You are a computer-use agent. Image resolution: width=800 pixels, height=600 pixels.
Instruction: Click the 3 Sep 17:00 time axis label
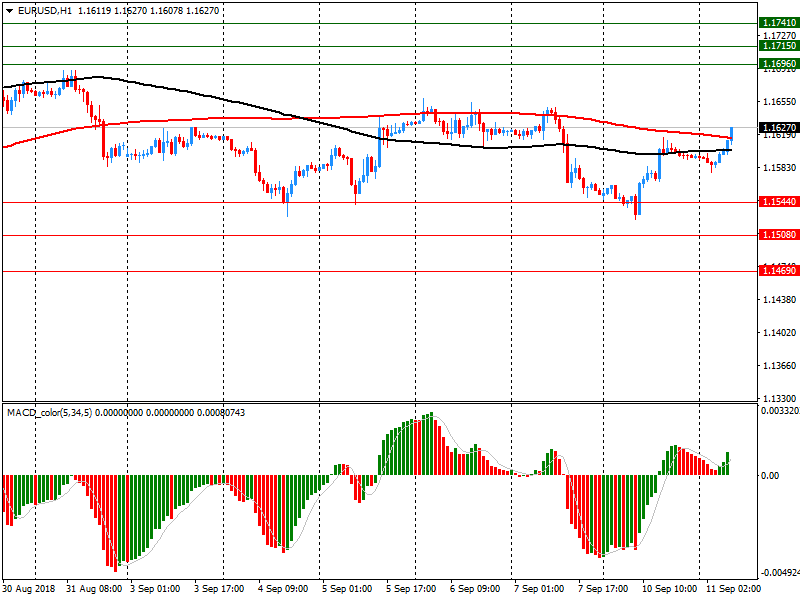point(219,590)
